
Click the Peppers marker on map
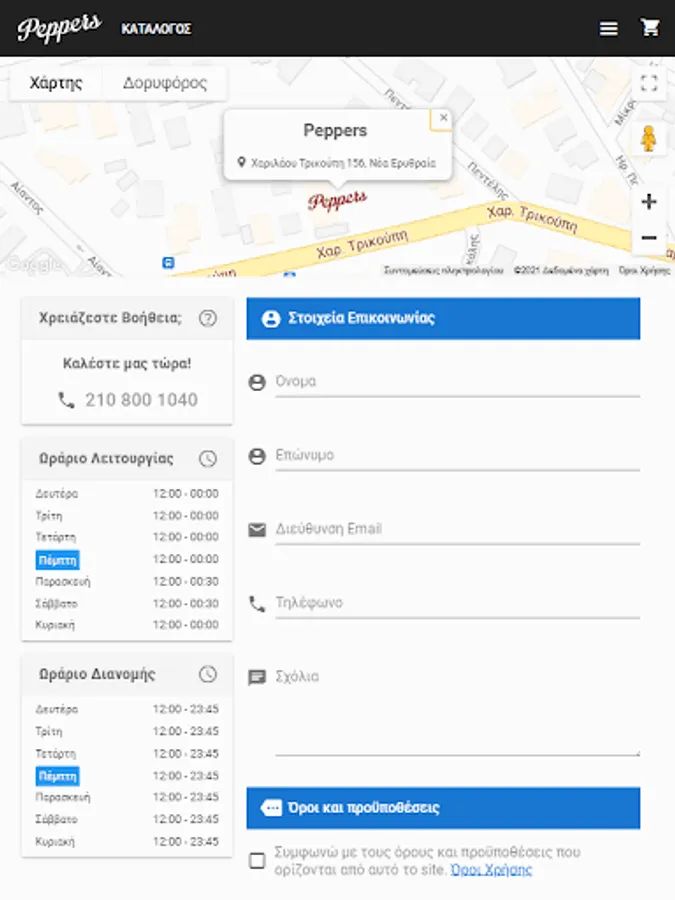pyautogui.click(x=338, y=200)
